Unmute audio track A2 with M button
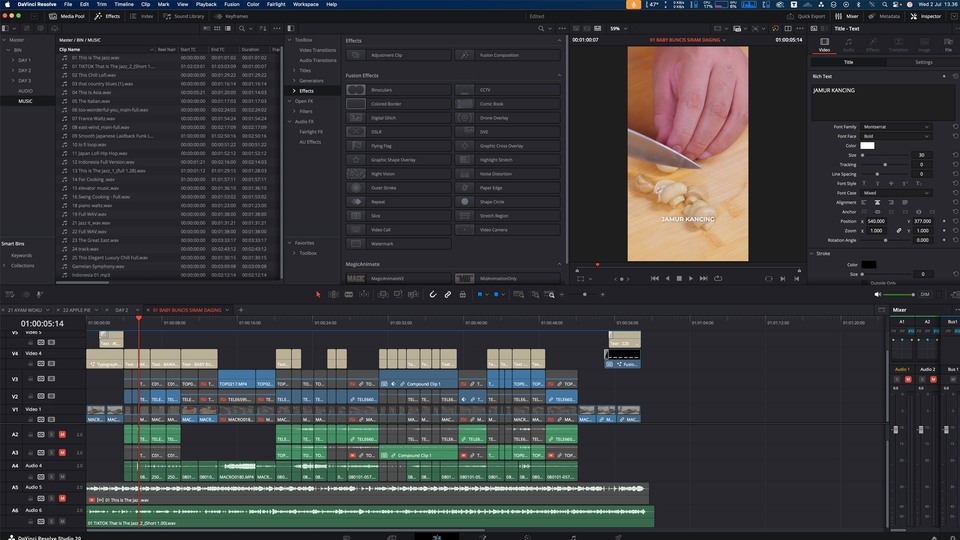Screen dimensions: 960x540 coord(62,435)
